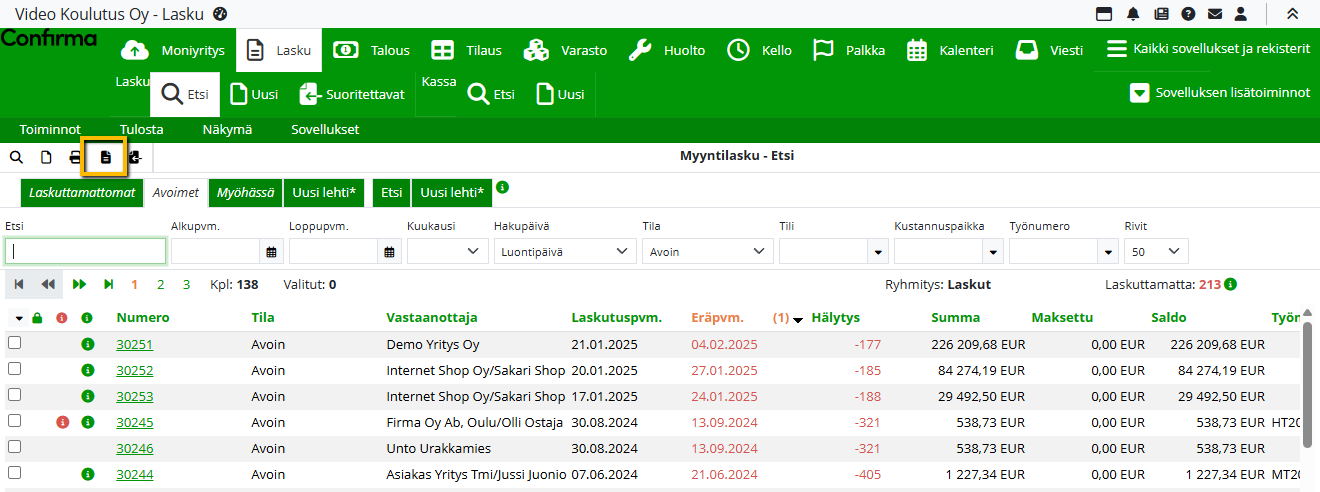Open the Alkupvm. calendar picker
Image resolution: width=1320 pixels, height=492 pixels.
(271, 252)
